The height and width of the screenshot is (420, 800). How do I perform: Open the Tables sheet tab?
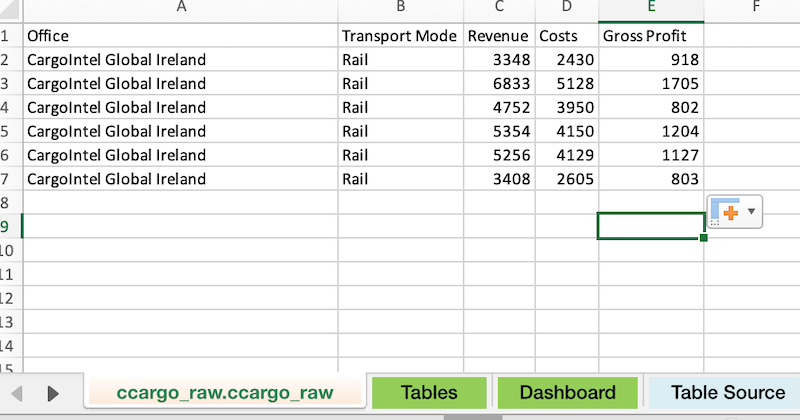(x=429, y=393)
